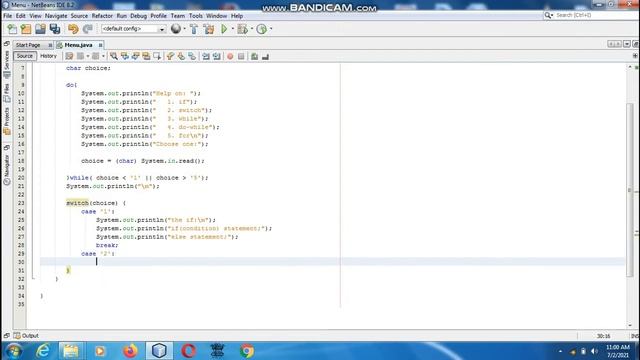Toggle Rectangular Selection icon
Viewport: 640px width, 360px height.
[x=157, y=56]
